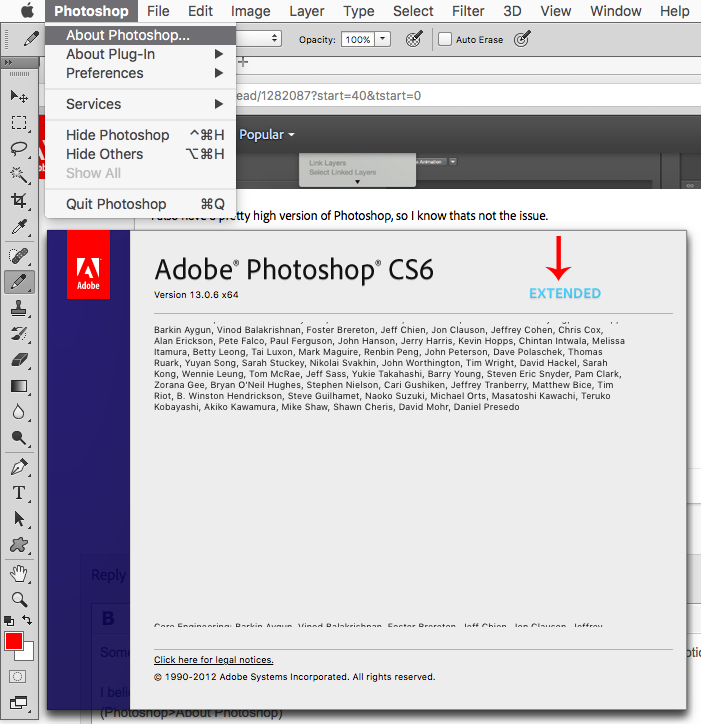The width and height of the screenshot is (701, 724).
Task: Open the File menu
Action: (158, 11)
